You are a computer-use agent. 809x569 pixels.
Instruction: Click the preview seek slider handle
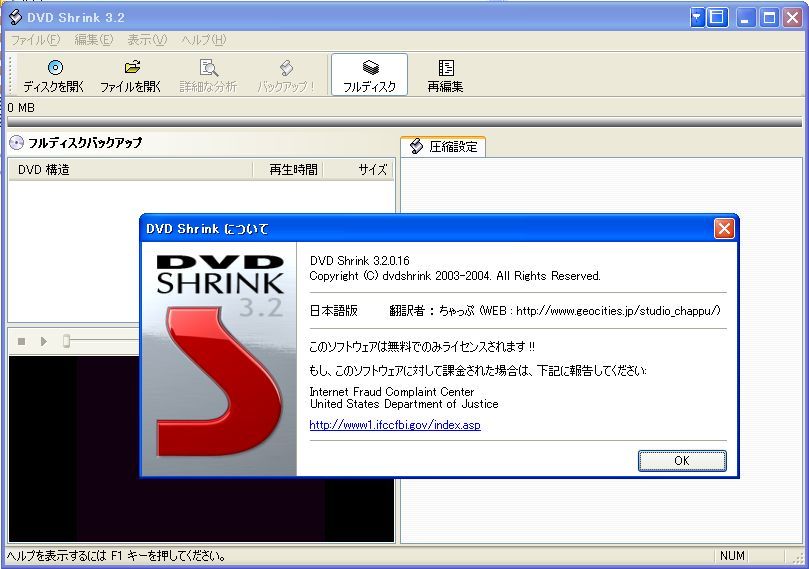click(66, 341)
